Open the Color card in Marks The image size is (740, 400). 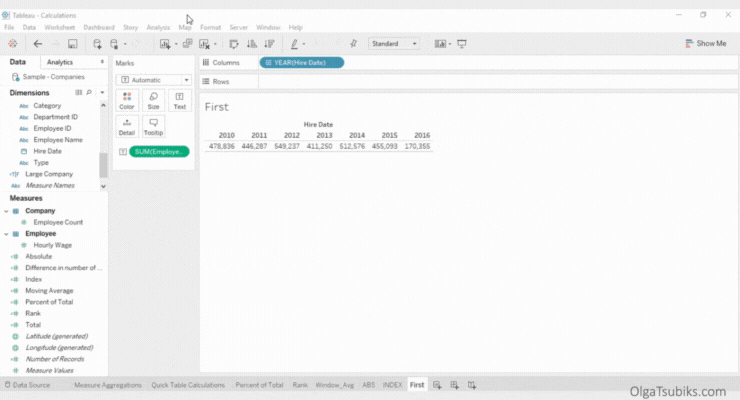click(x=127, y=100)
